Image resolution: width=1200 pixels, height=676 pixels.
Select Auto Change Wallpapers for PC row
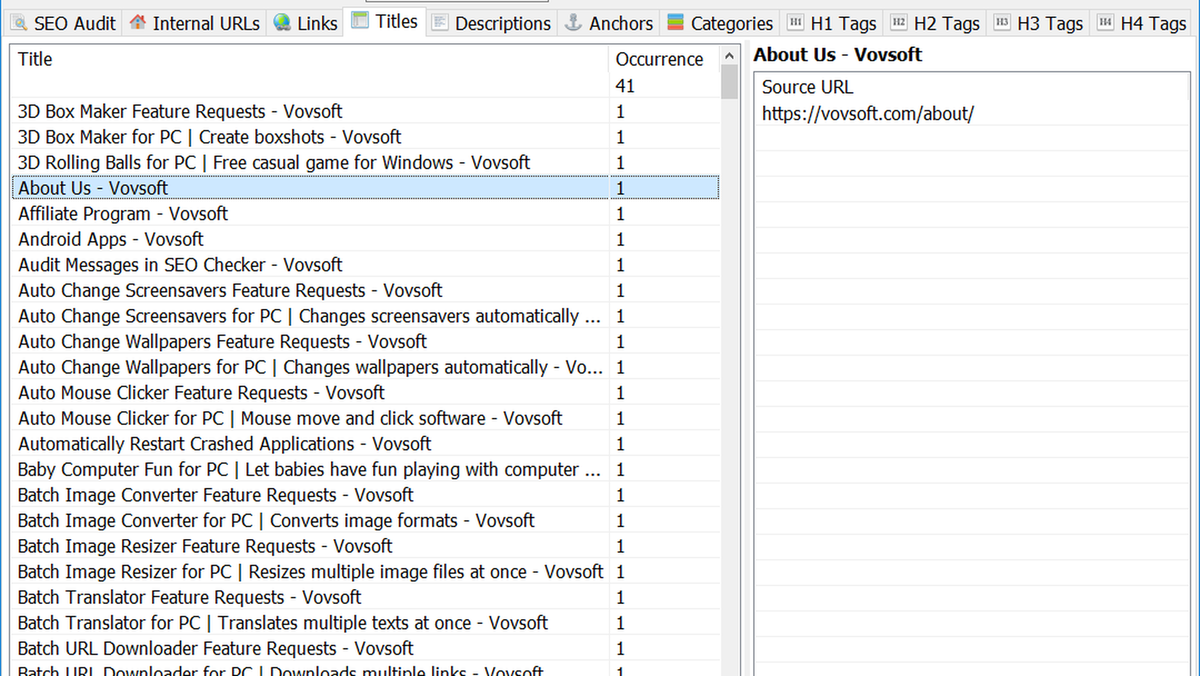365,367
